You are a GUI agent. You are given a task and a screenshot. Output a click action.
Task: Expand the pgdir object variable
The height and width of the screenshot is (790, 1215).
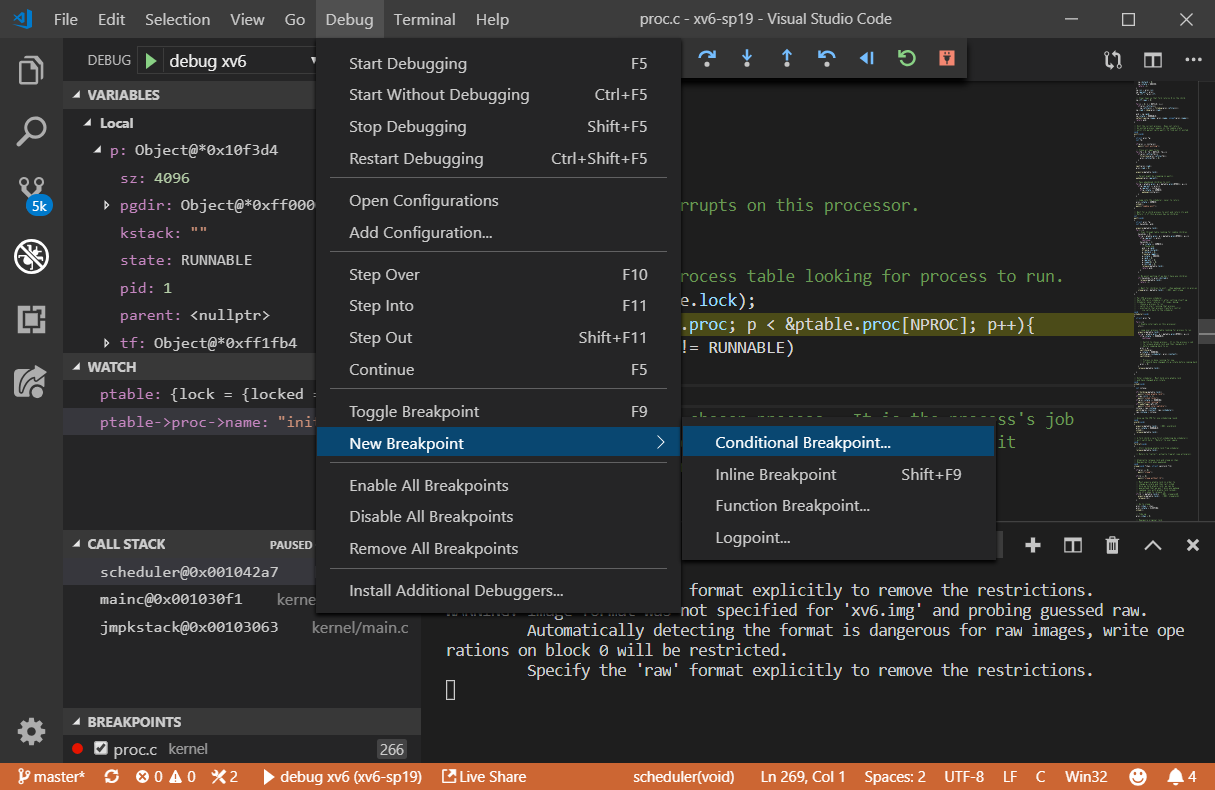(108, 205)
